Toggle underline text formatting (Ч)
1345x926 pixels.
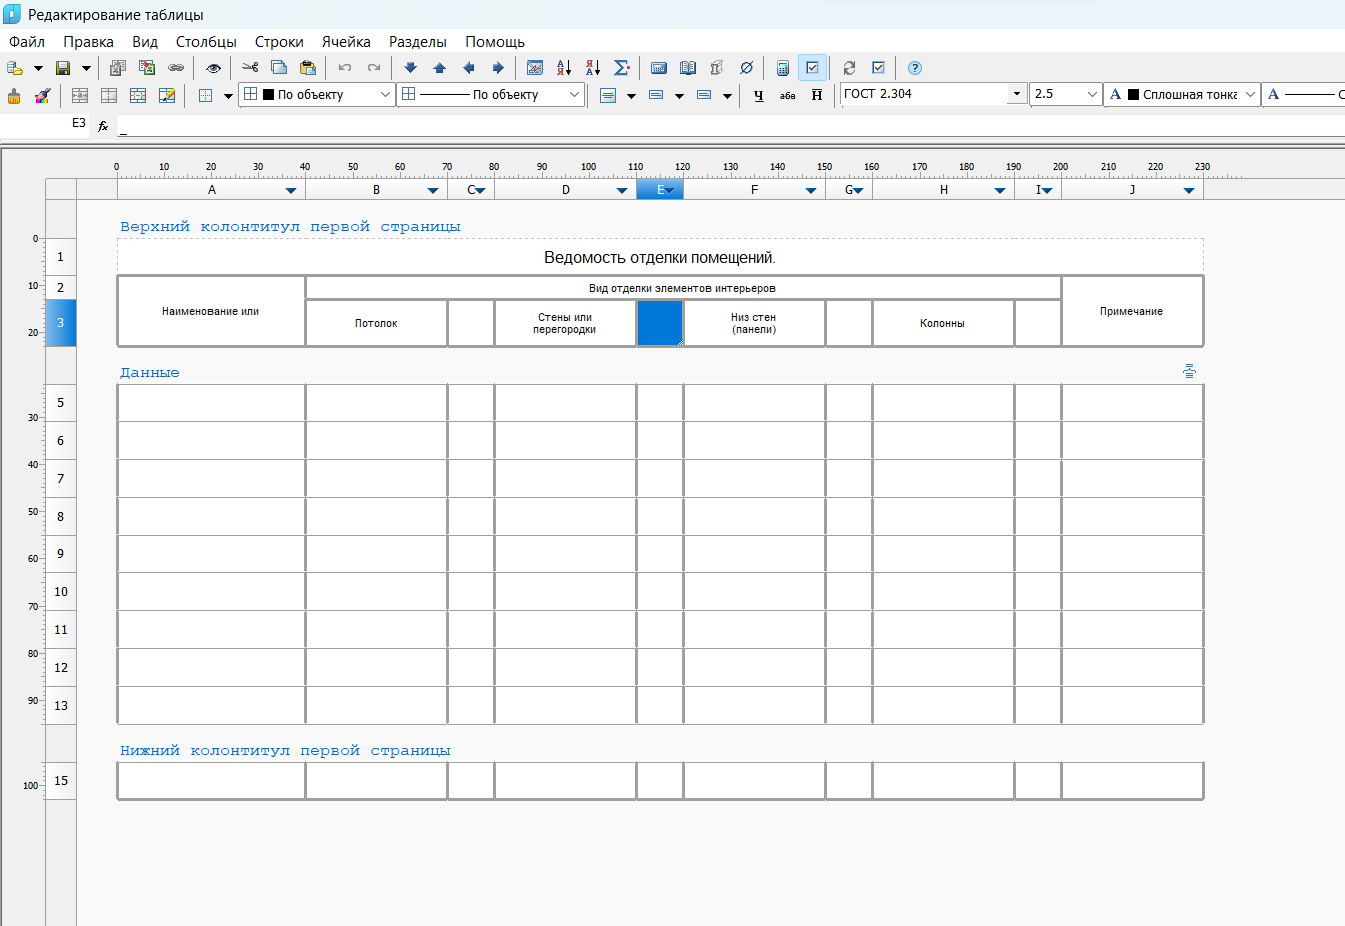pos(759,95)
